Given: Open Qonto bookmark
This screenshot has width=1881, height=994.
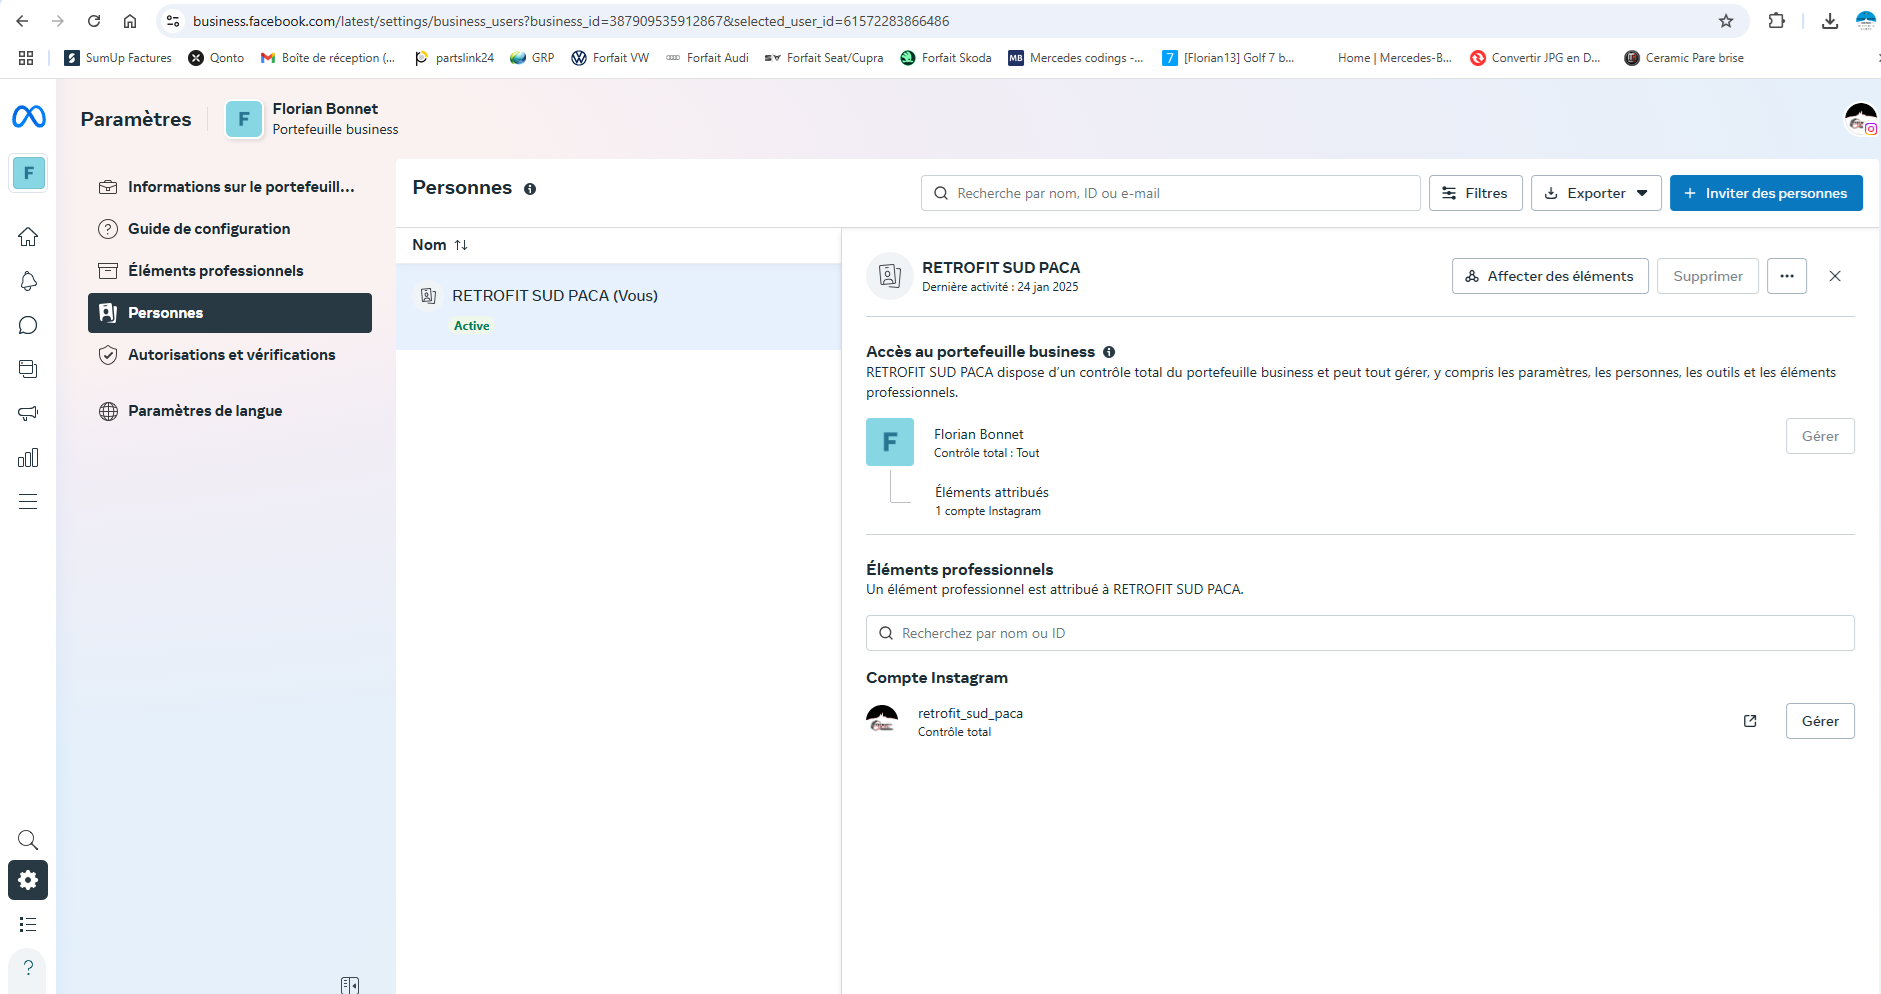Looking at the screenshot, I should 217,58.
